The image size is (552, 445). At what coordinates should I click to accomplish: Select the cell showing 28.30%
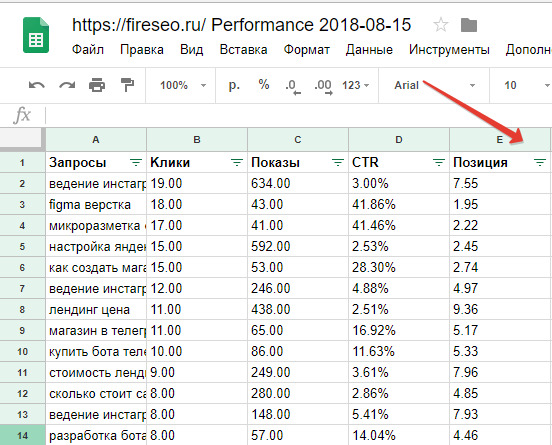coord(399,268)
